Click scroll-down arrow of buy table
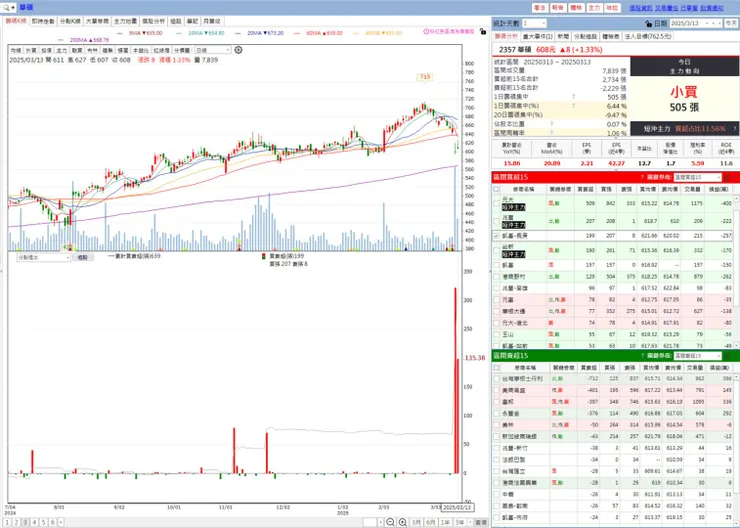 click(x=736, y=344)
